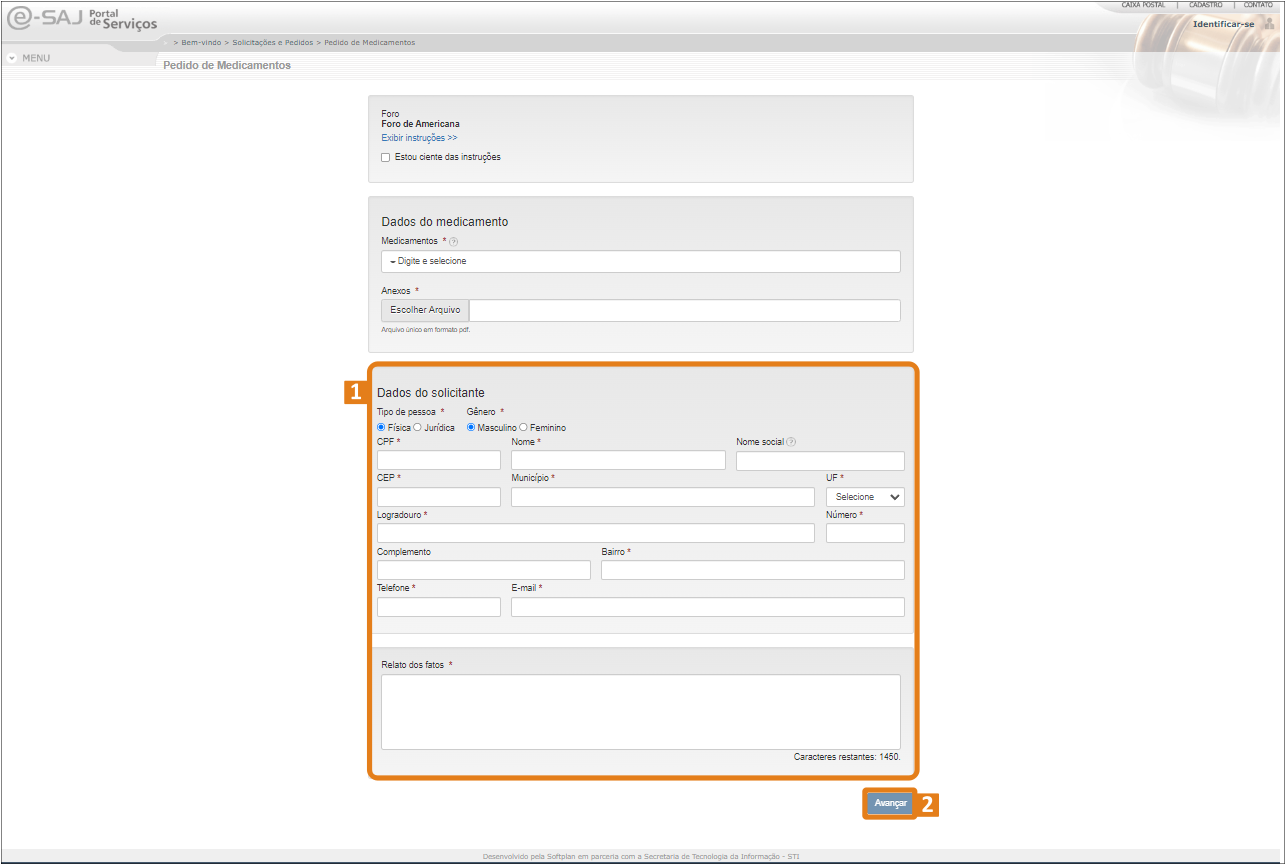Select the Feminino gender option
Viewport: 1286px width, 865px height.
523,428
